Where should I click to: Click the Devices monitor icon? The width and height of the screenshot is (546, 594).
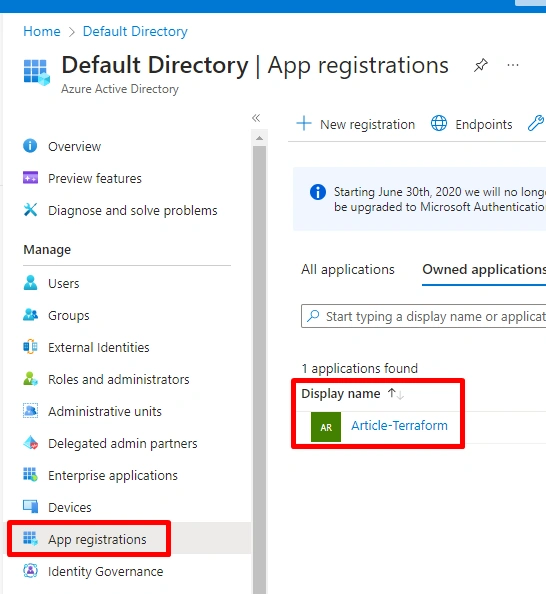pos(30,506)
